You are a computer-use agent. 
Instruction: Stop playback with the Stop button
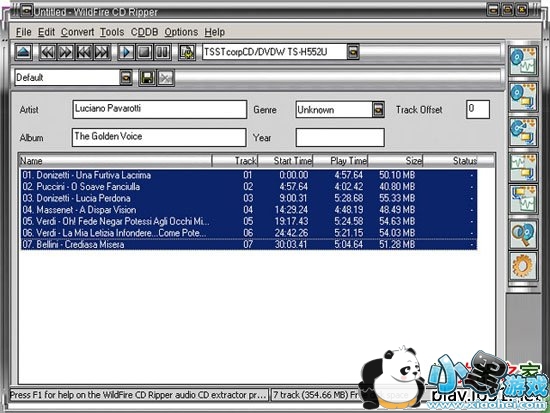coord(144,52)
